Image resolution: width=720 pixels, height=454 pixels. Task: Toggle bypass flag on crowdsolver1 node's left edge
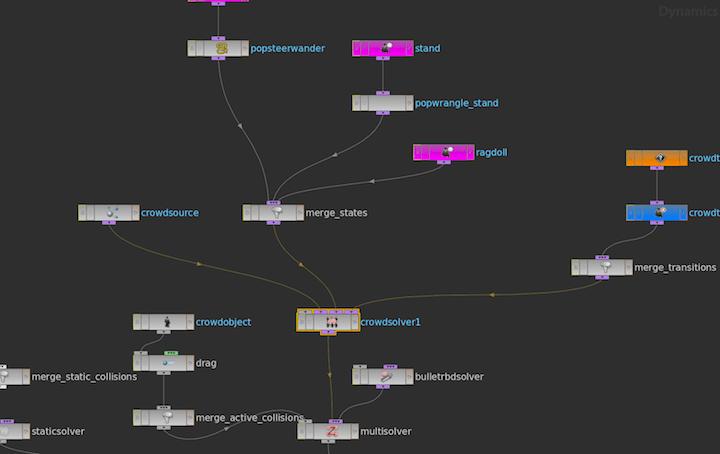pos(302,322)
